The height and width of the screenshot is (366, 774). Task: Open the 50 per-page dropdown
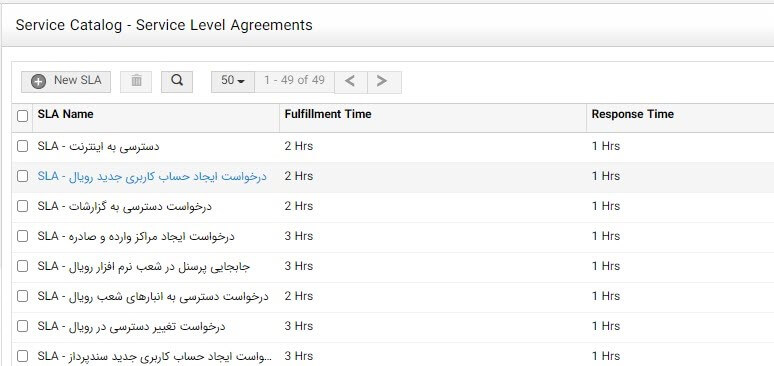click(x=233, y=81)
